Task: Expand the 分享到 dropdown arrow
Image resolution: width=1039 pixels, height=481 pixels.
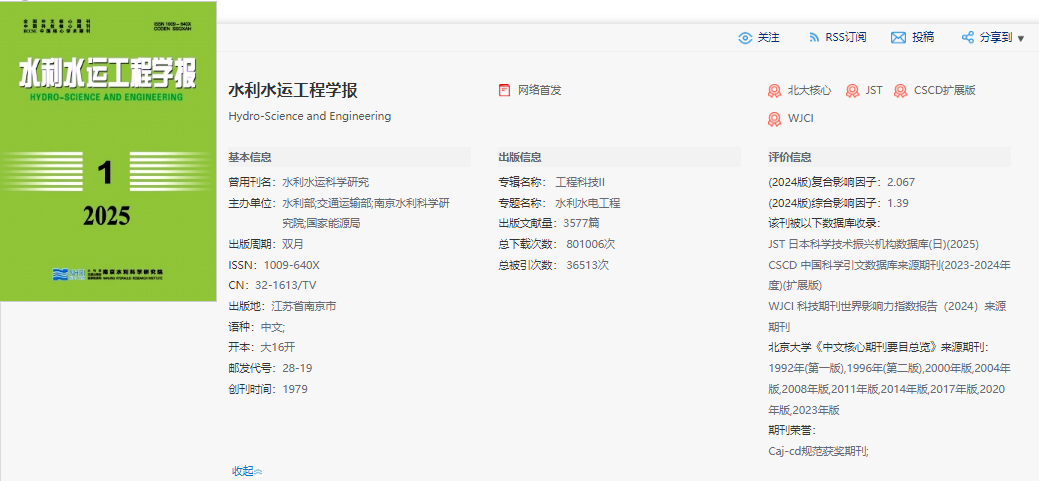Action: 1020,38
